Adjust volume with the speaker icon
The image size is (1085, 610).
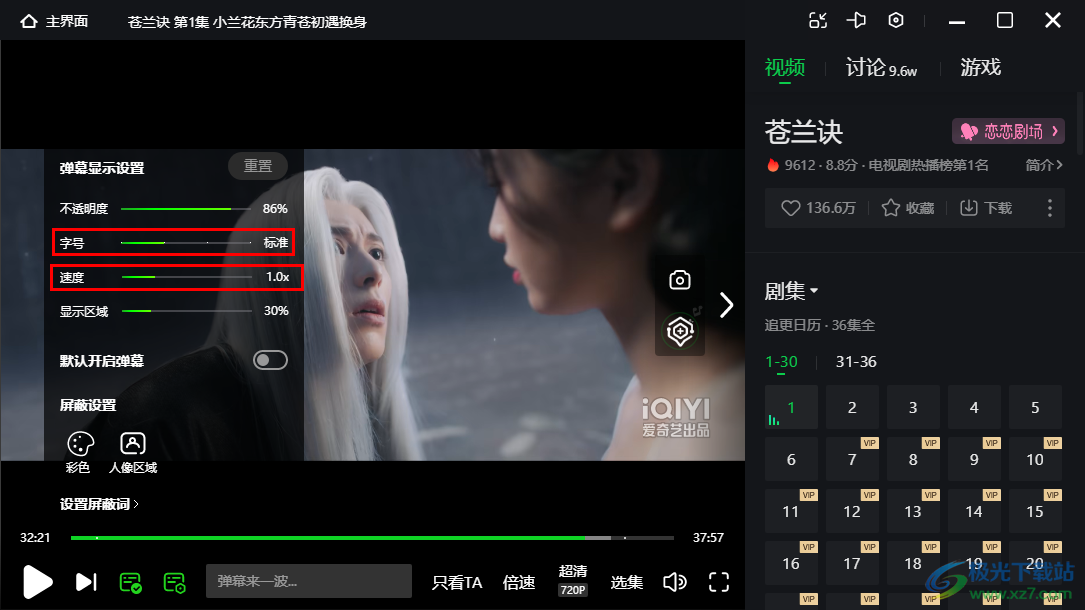(x=675, y=582)
